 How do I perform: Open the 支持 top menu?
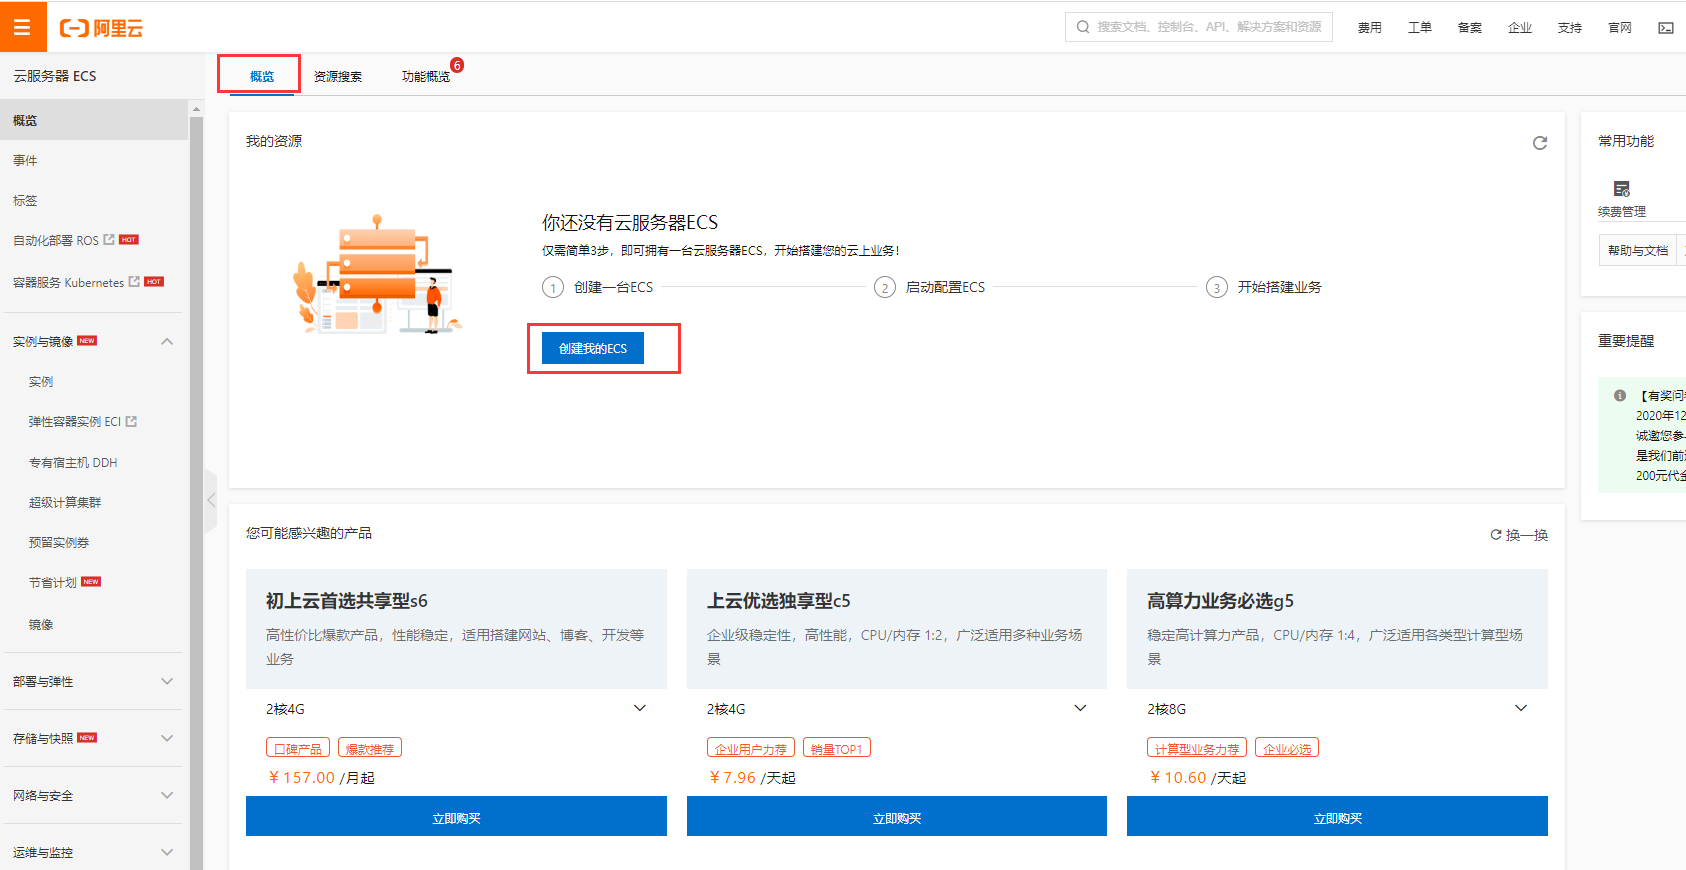pyautogui.click(x=1570, y=28)
